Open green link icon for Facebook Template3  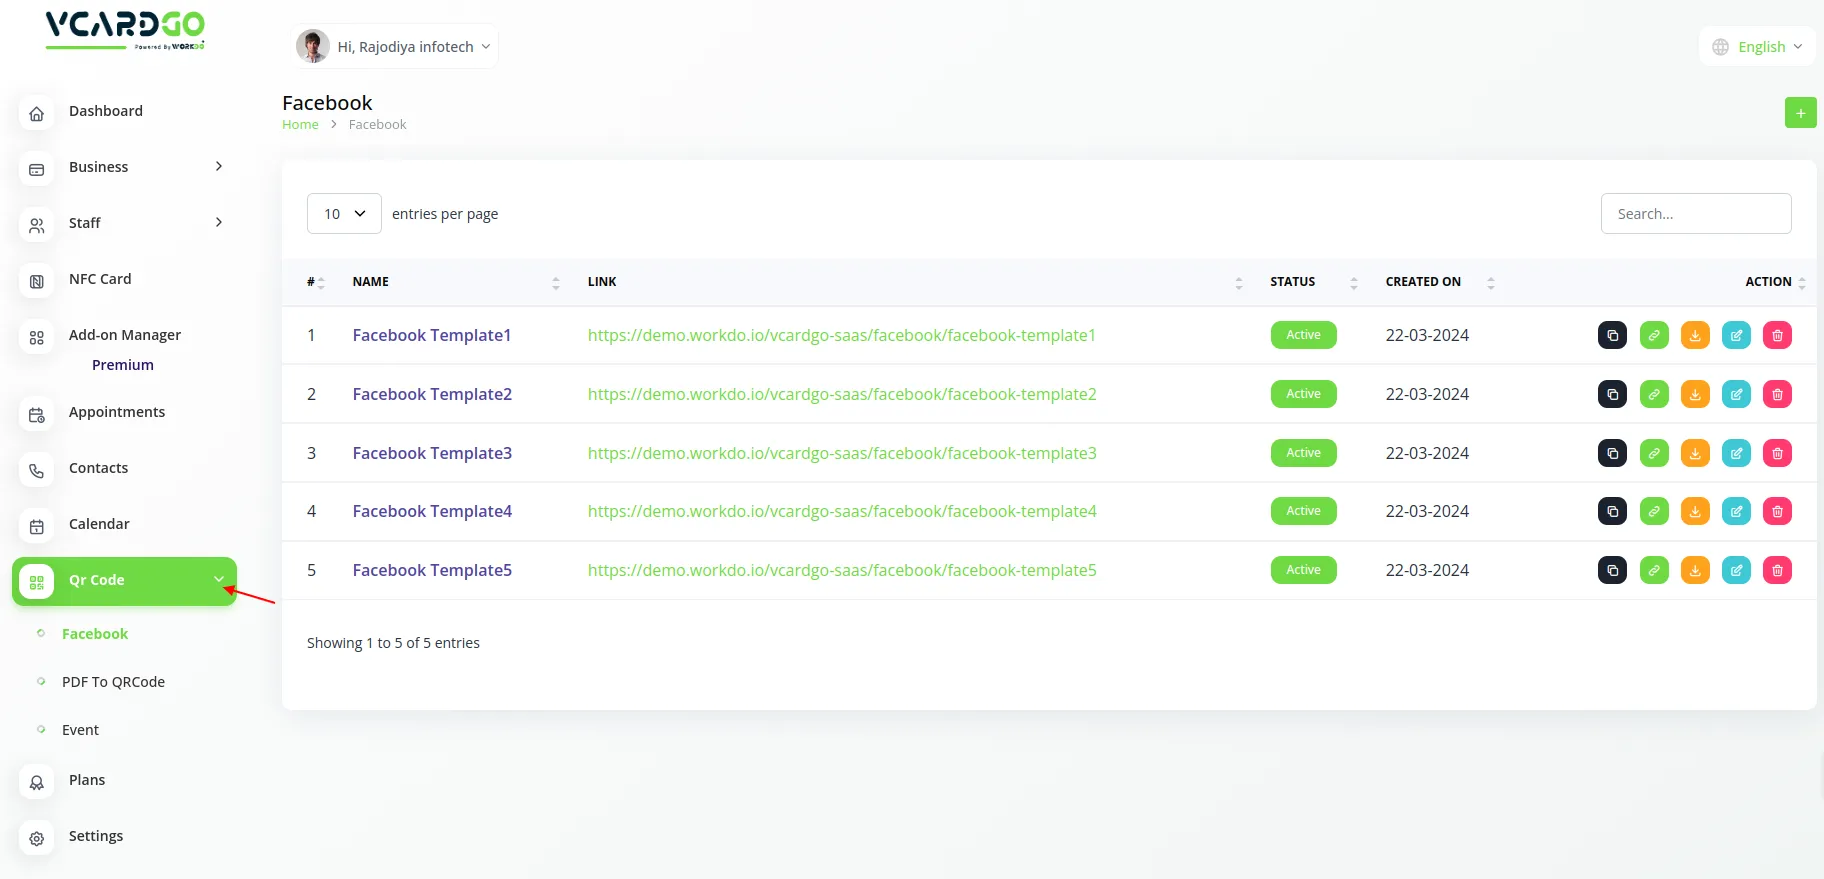(x=1654, y=453)
